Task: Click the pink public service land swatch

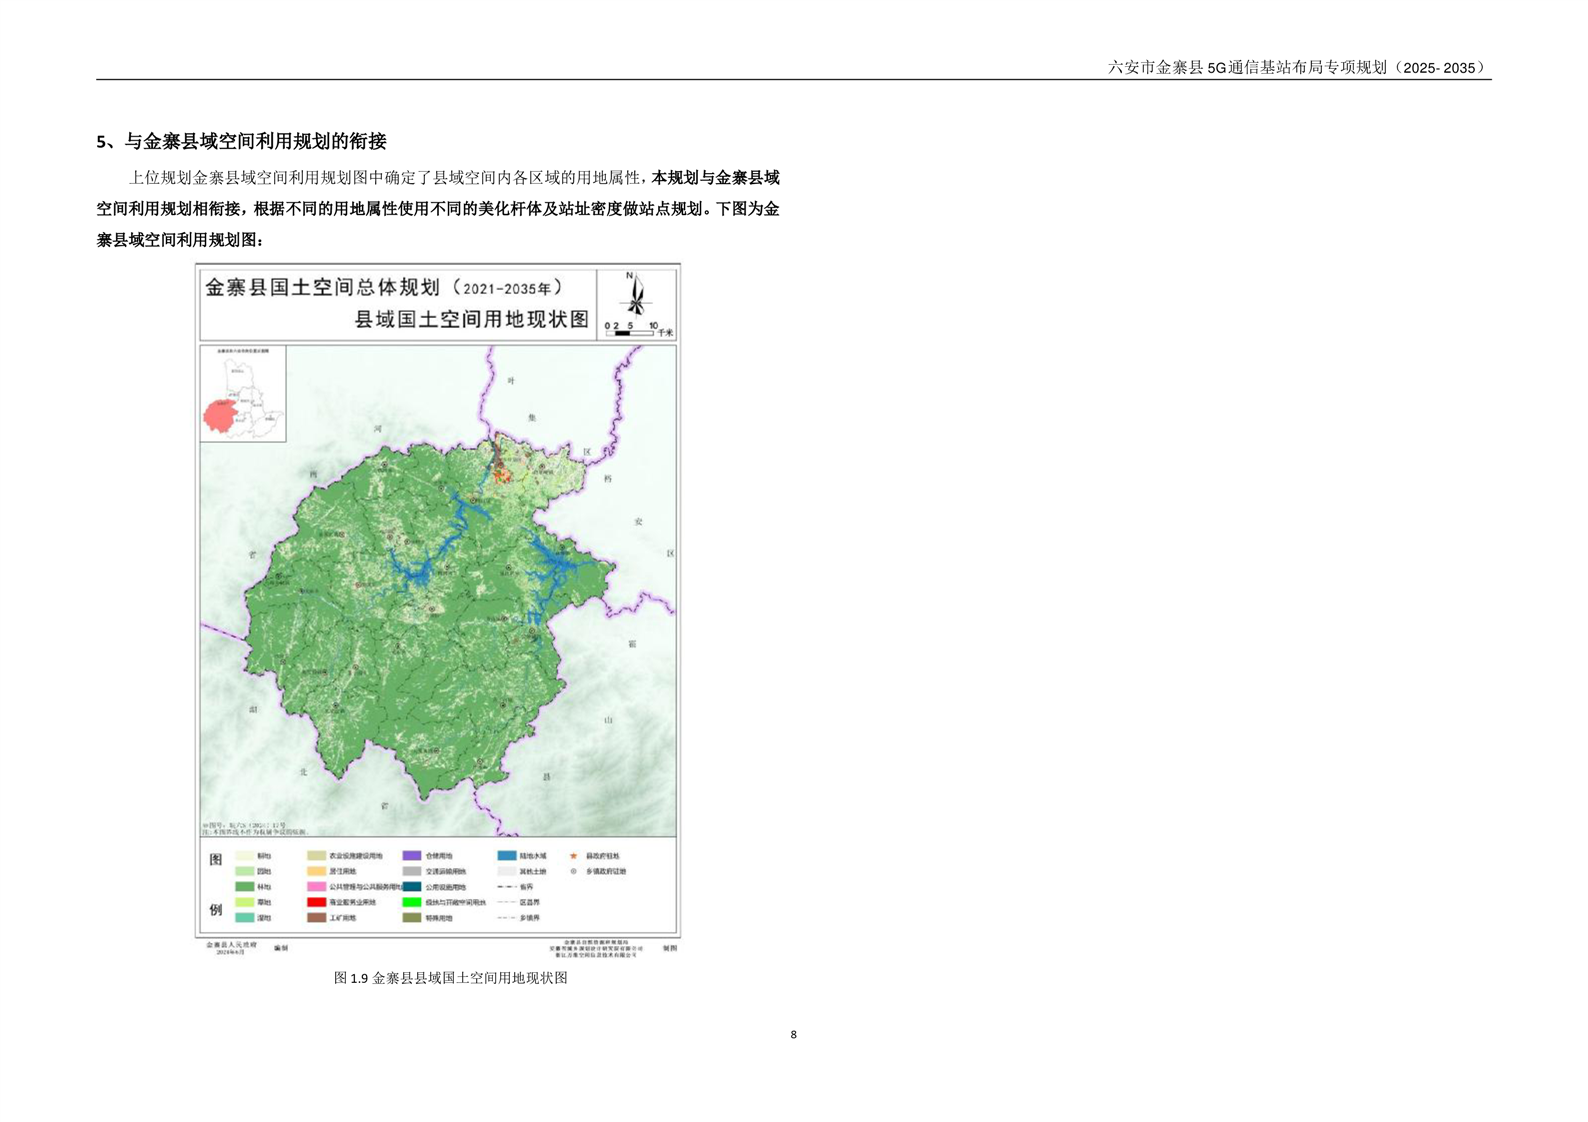Action: tap(316, 887)
